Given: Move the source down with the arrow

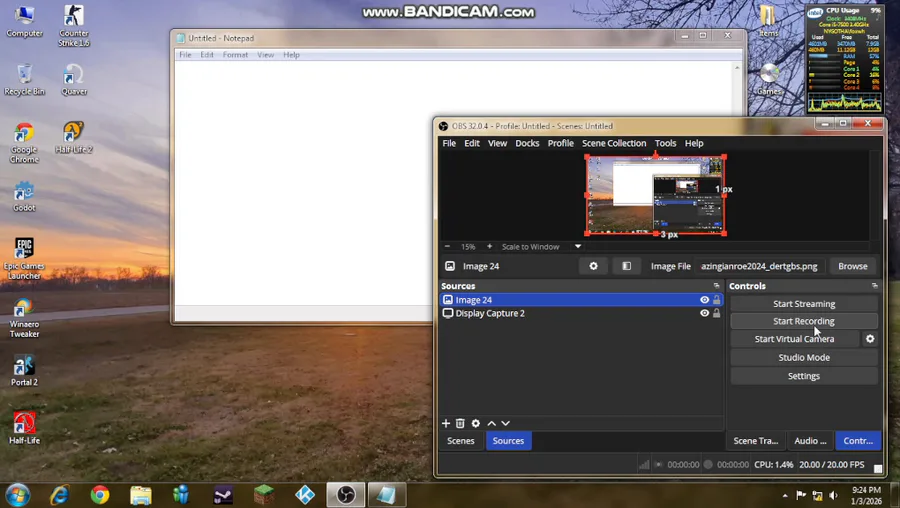Looking at the screenshot, I should 506,423.
